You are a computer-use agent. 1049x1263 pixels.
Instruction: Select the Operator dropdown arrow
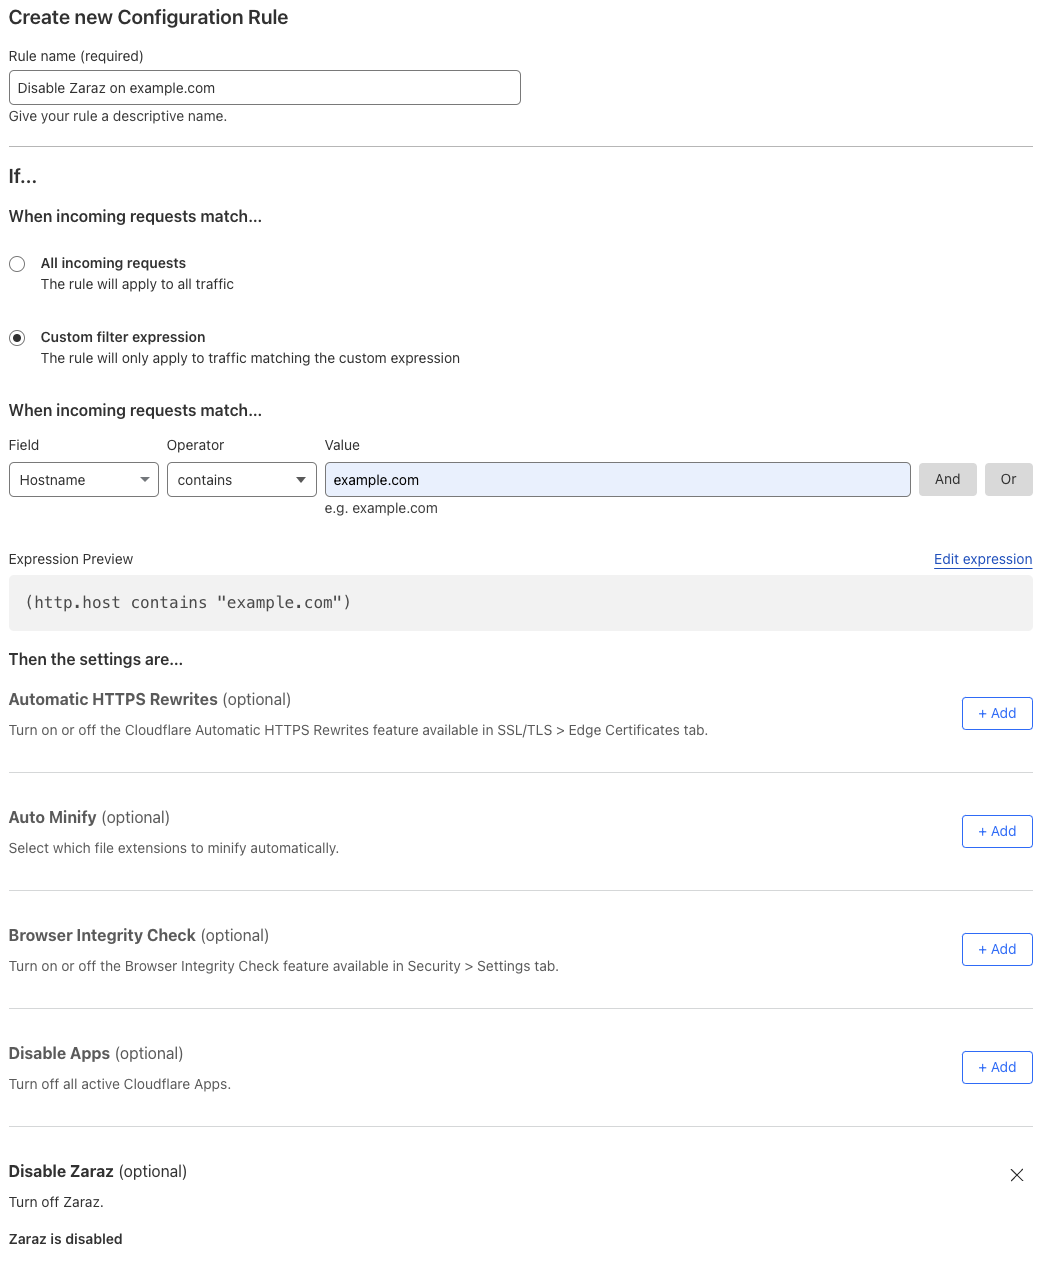click(x=300, y=479)
